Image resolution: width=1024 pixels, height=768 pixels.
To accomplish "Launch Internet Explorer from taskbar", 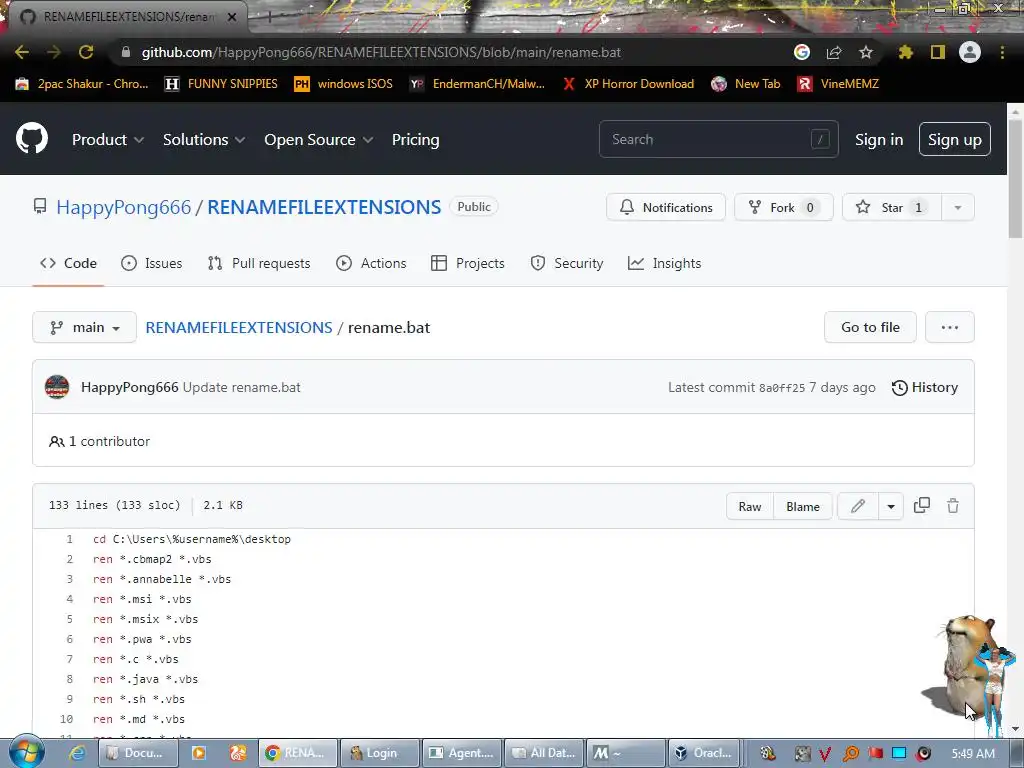I will [x=77, y=753].
